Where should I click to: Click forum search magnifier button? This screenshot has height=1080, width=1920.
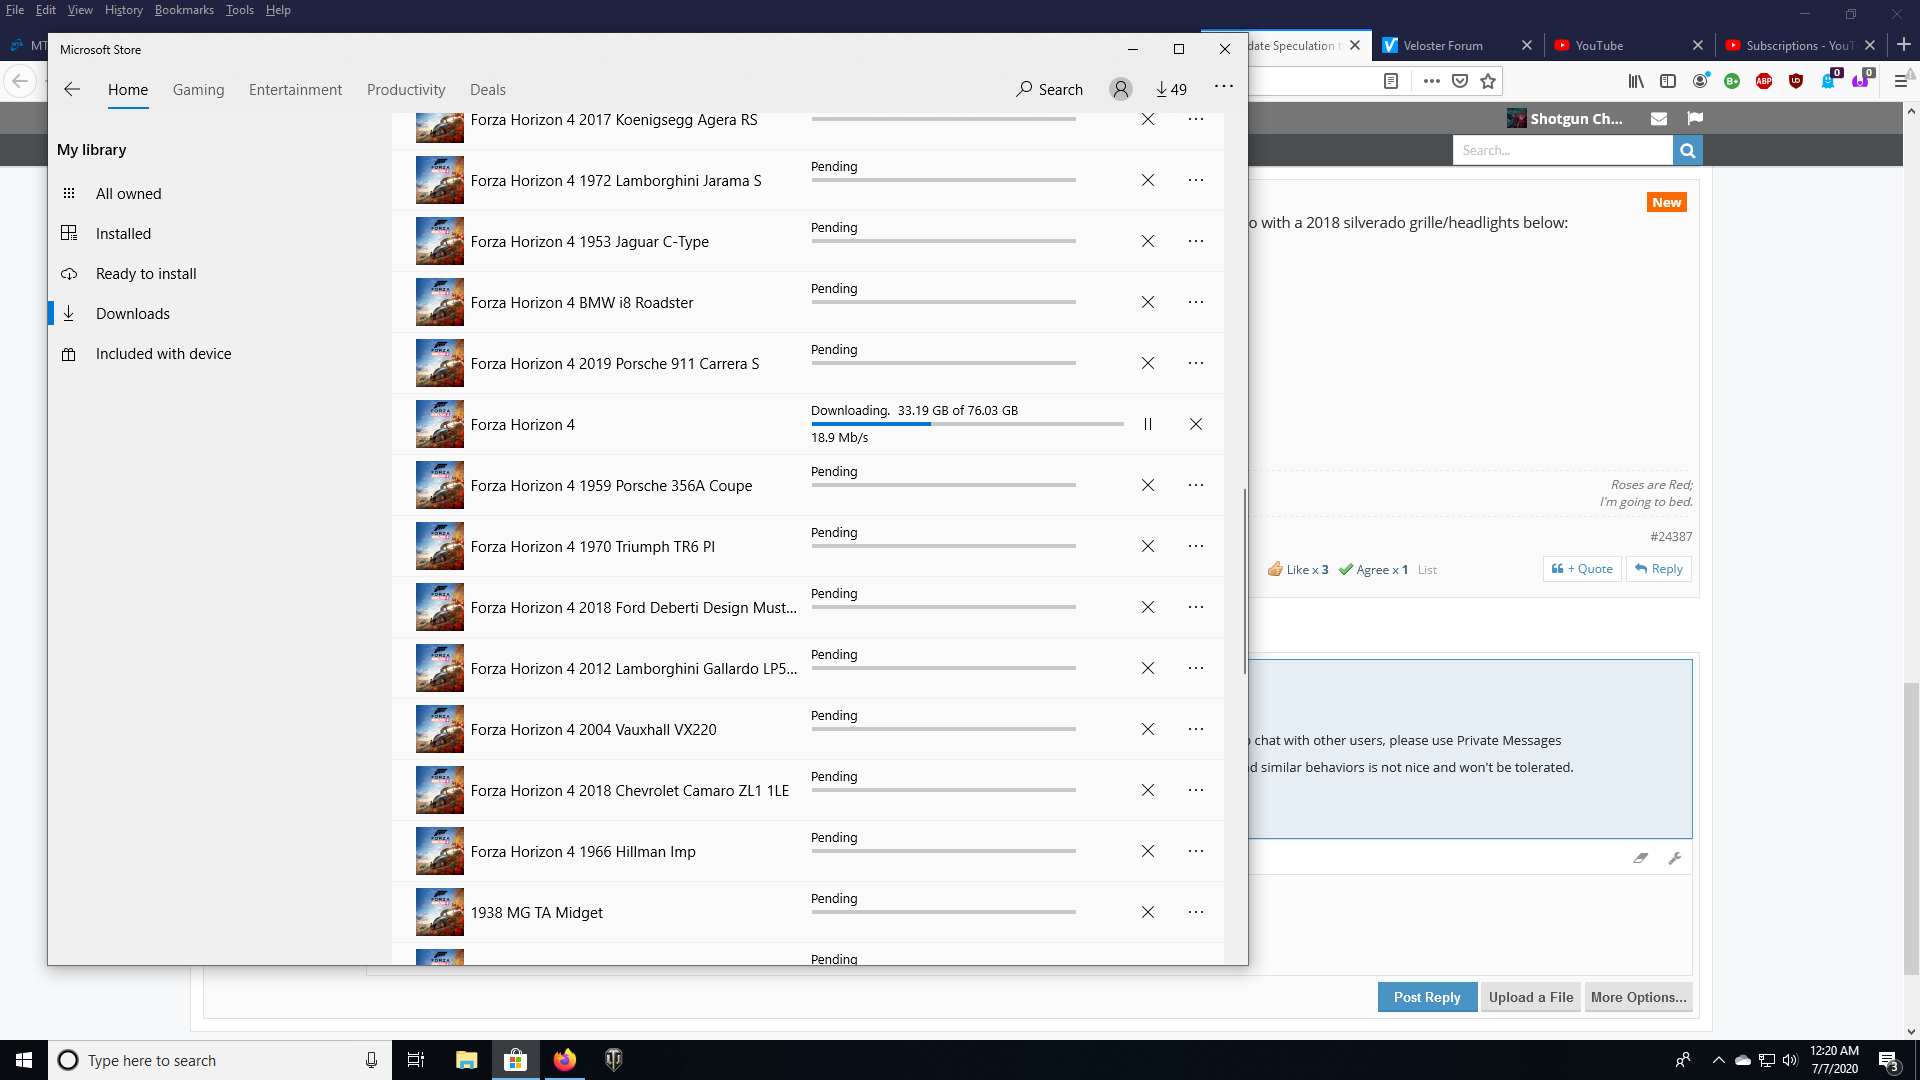coord(1688,150)
